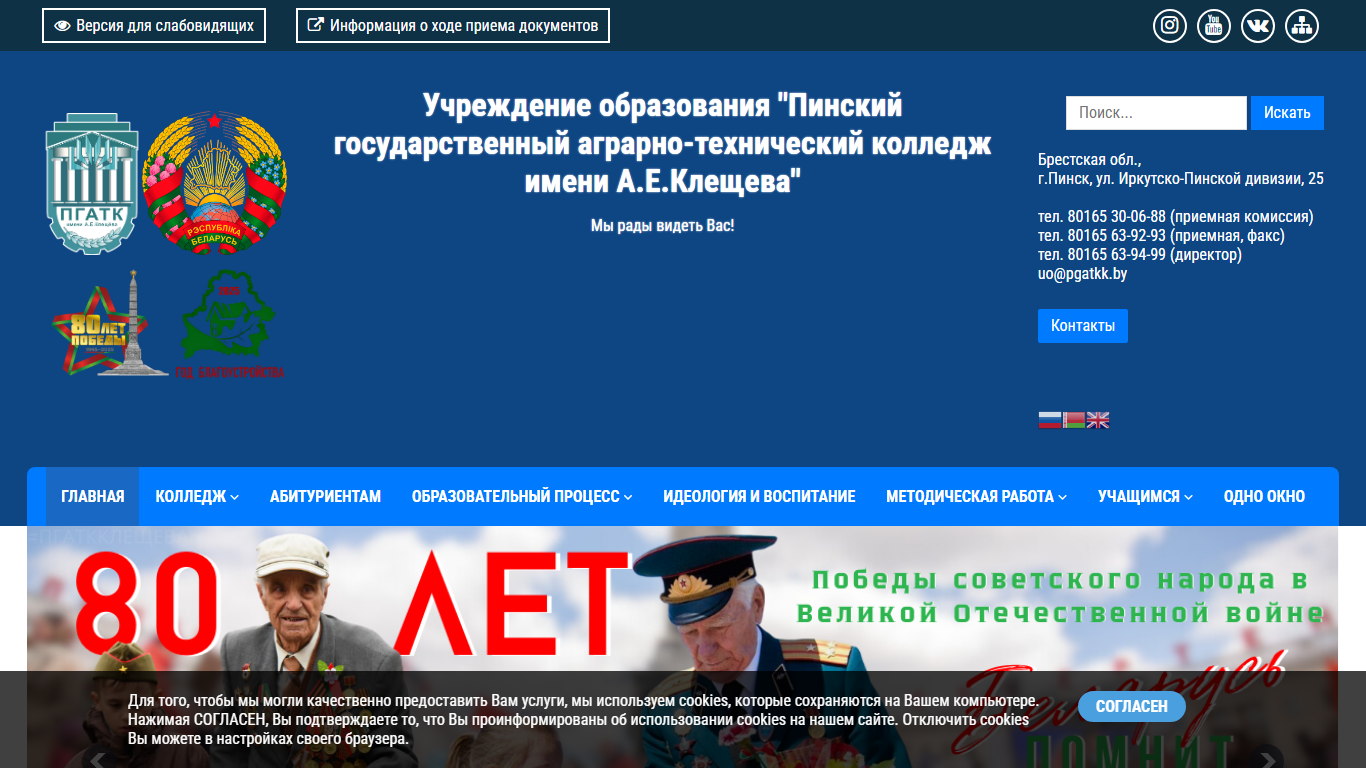Screen dimensions: 1366x768
Task: Click the приемная комиссия phone number line
Action: pyautogui.click(x=1176, y=217)
